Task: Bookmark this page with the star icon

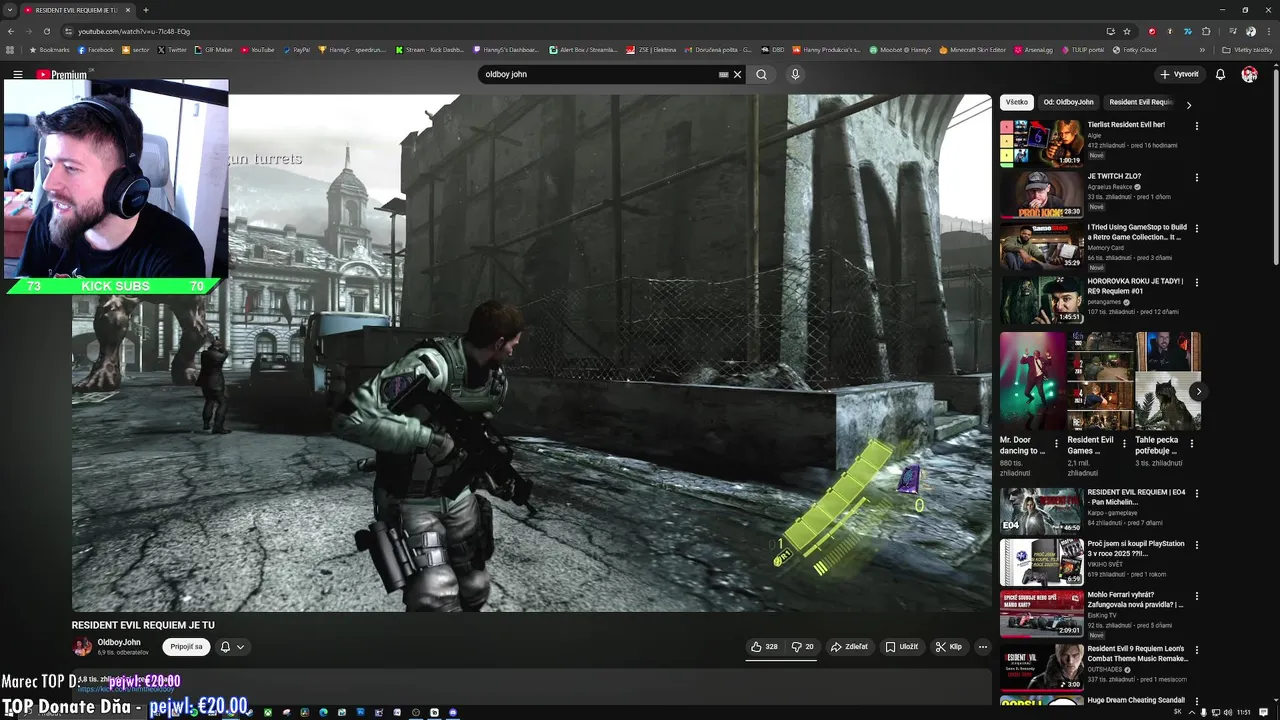Action: point(1127,31)
